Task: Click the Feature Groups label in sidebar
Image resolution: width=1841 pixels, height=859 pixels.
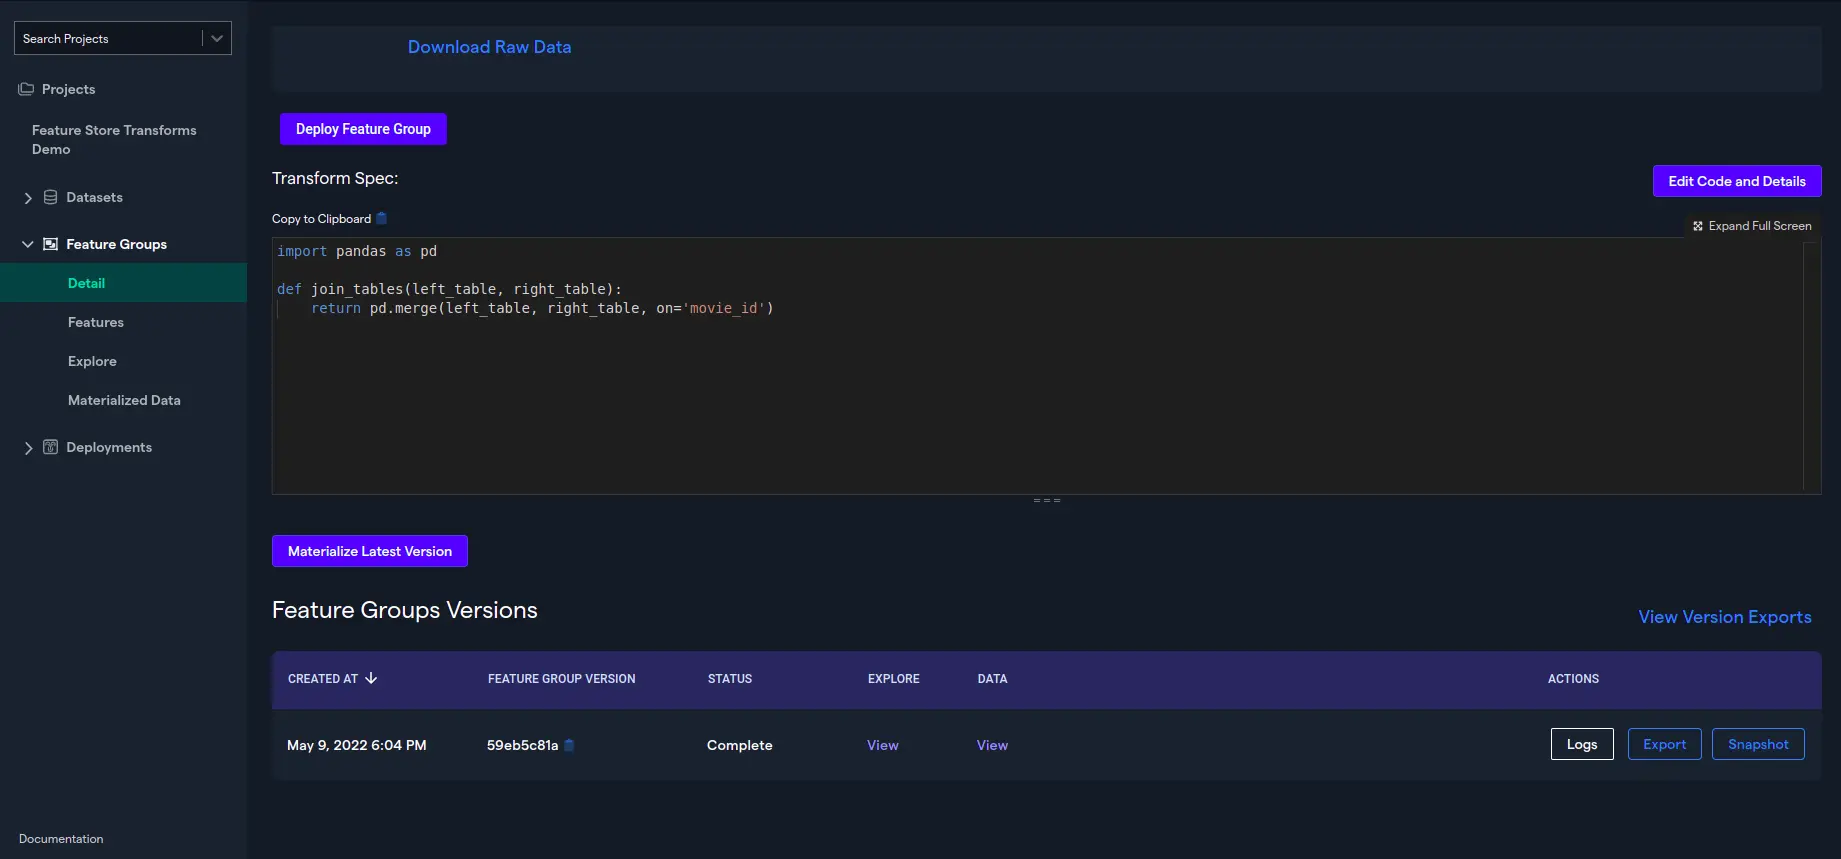Action: [x=116, y=244]
